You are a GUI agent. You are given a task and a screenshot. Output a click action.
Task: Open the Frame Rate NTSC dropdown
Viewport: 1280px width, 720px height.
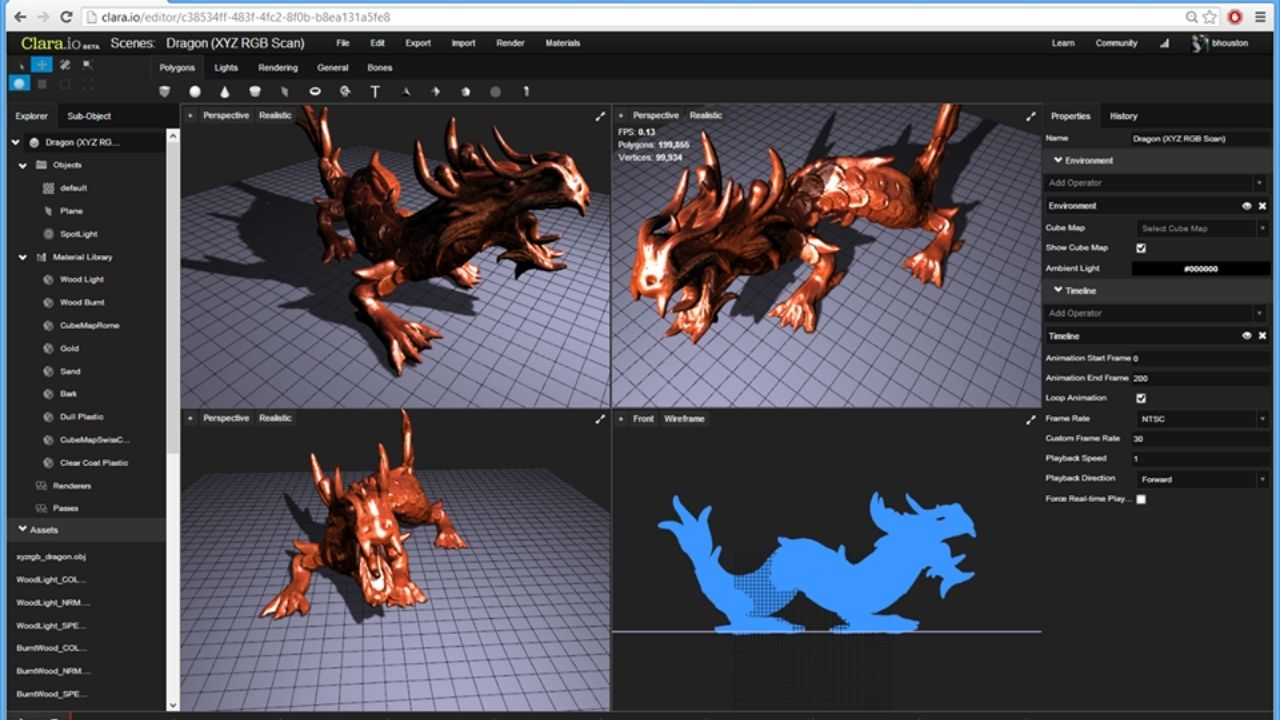pyautogui.click(x=1201, y=419)
